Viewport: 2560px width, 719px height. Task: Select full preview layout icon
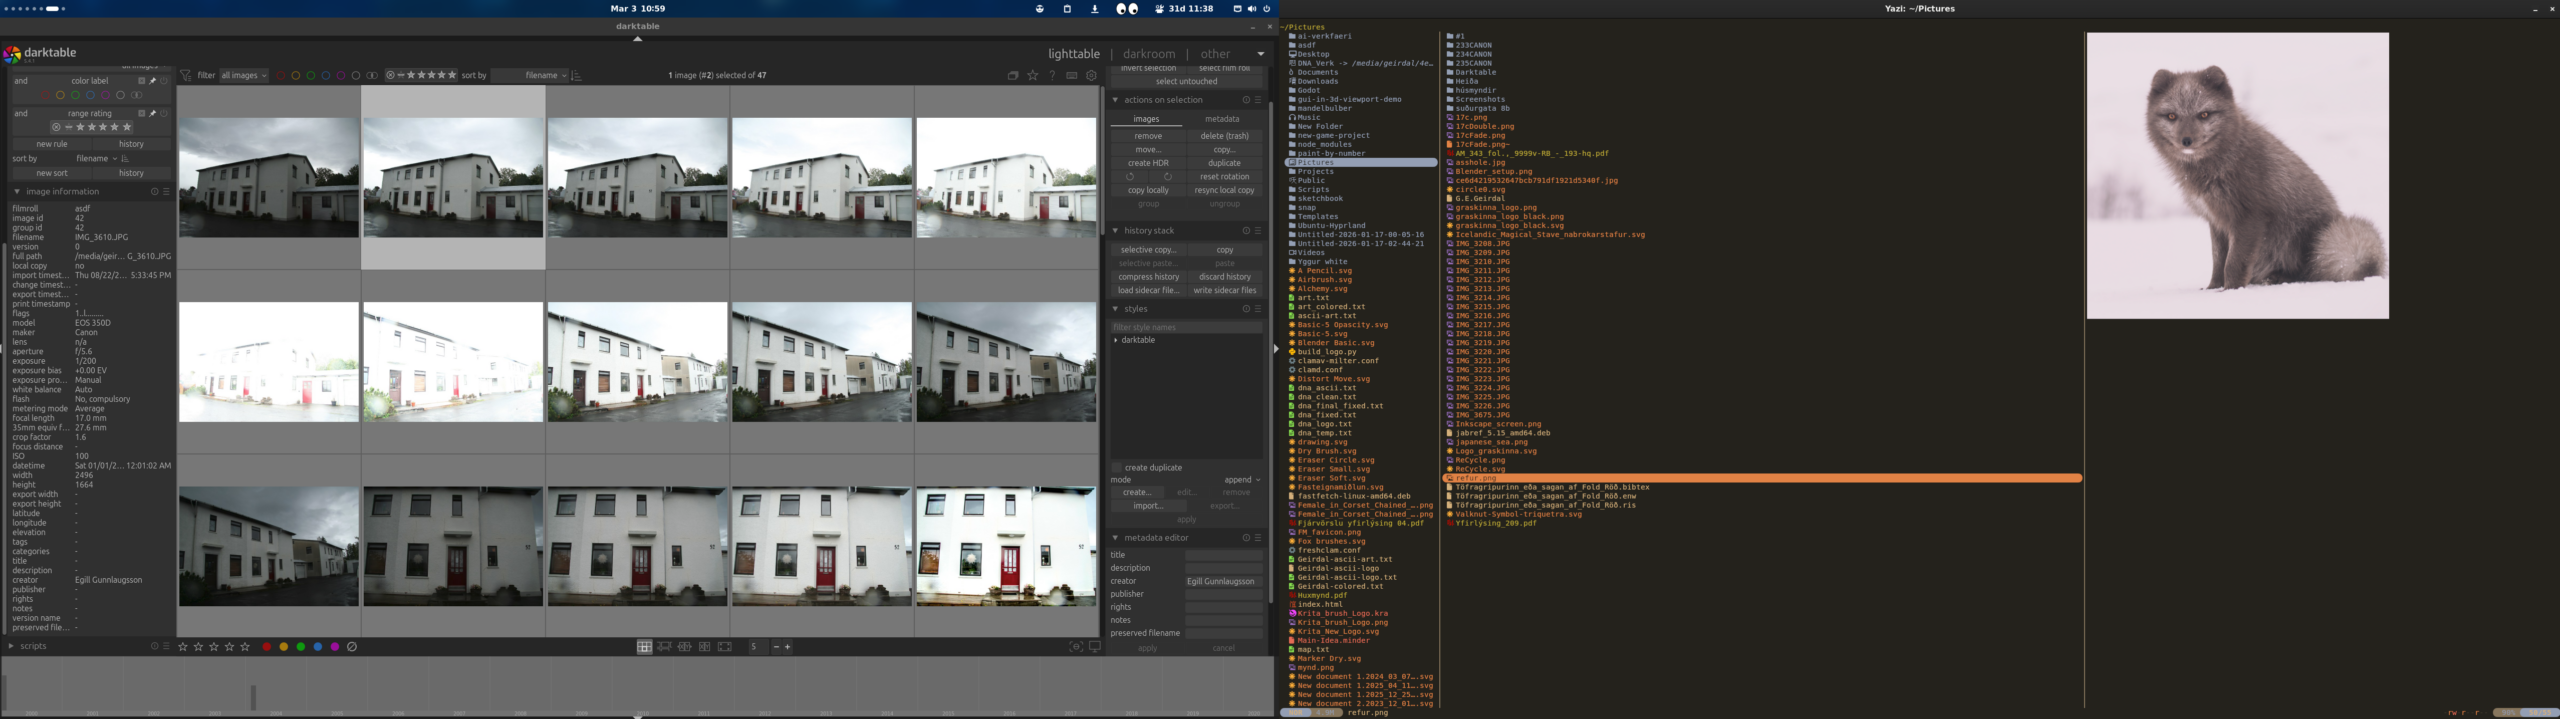point(724,647)
